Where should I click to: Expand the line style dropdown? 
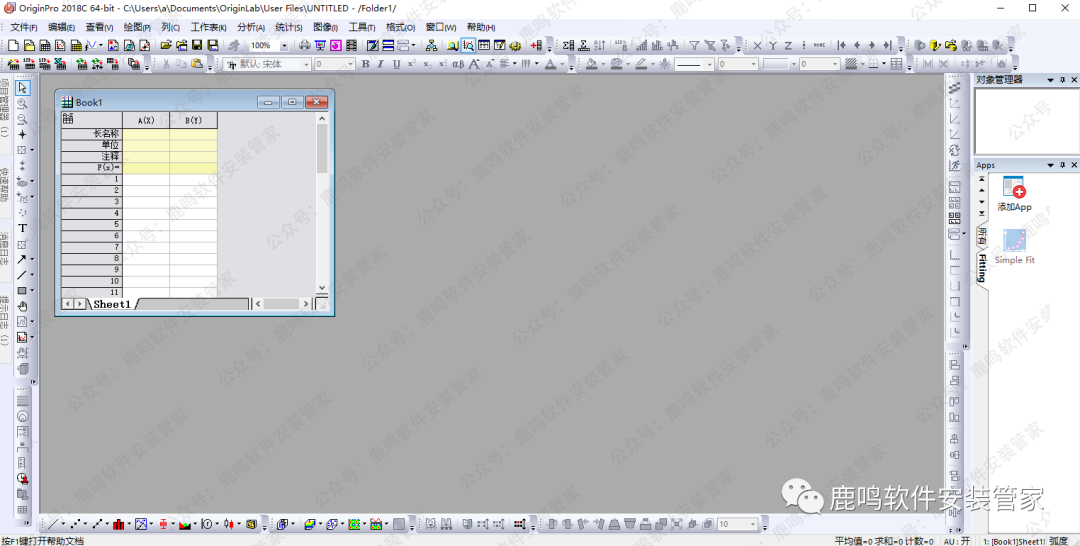pyautogui.click(x=710, y=64)
